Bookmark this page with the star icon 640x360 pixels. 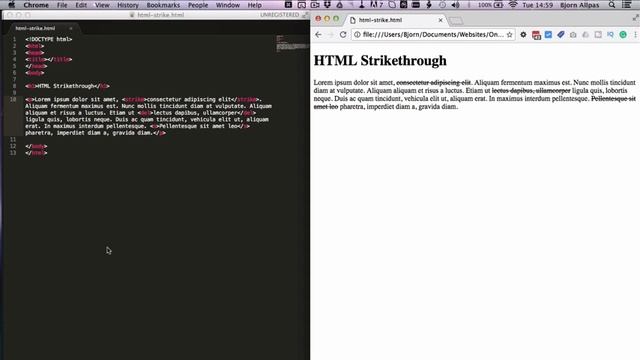point(509,35)
